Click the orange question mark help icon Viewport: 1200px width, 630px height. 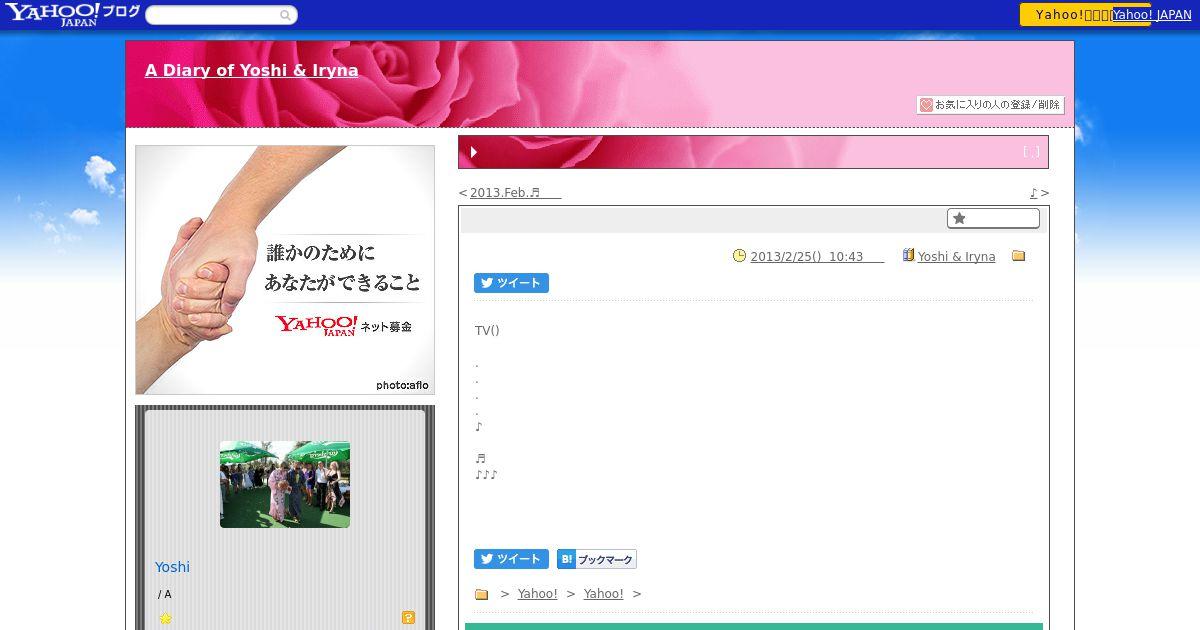(408, 618)
